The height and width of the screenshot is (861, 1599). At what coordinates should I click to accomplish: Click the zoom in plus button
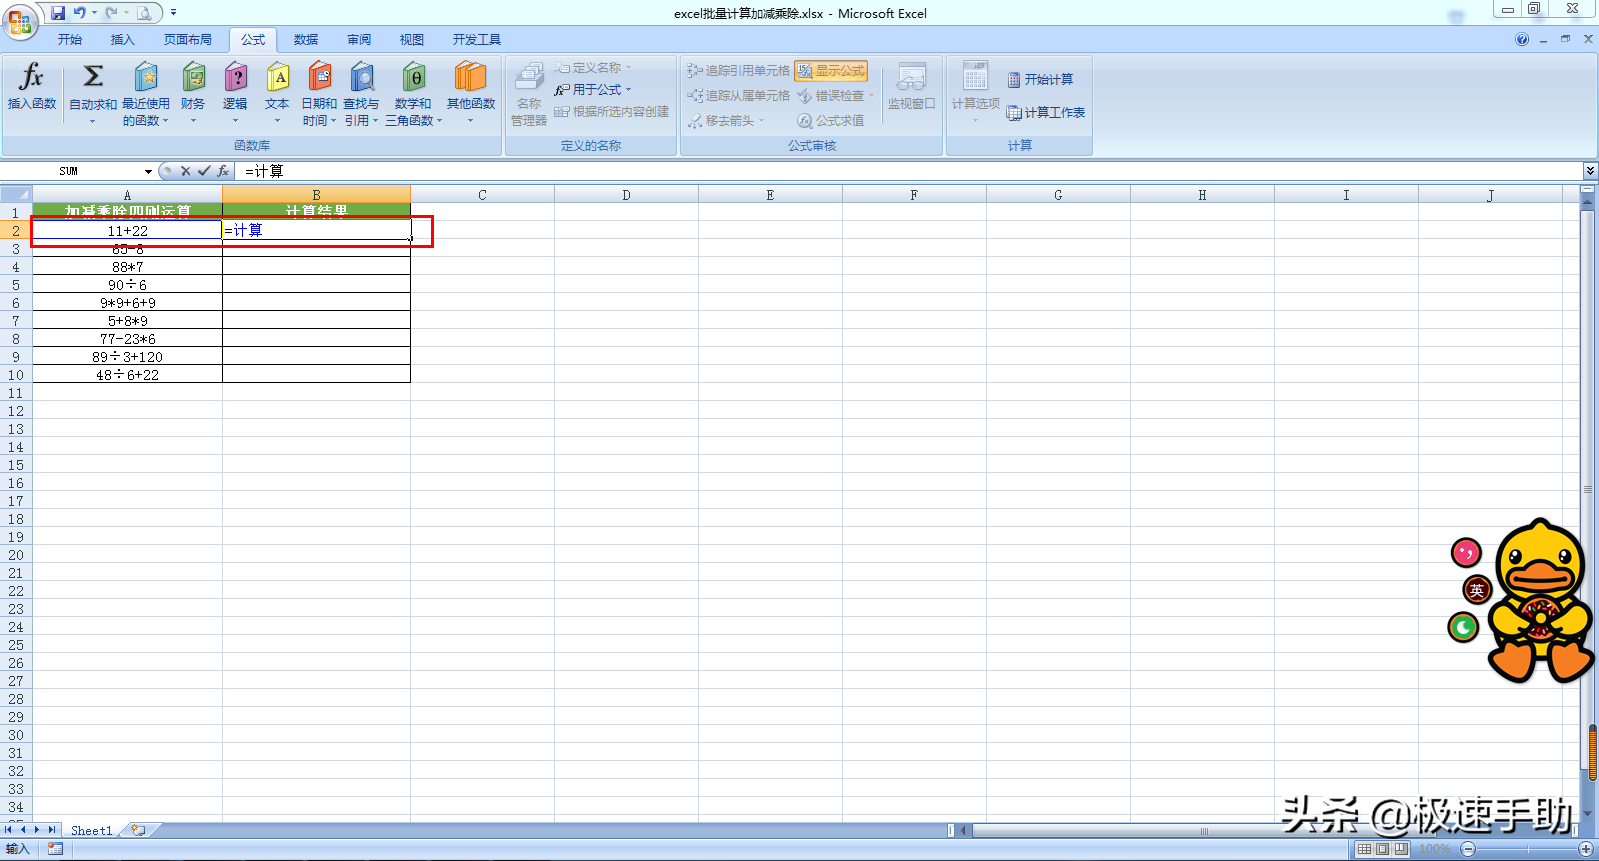pos(1585,849)
